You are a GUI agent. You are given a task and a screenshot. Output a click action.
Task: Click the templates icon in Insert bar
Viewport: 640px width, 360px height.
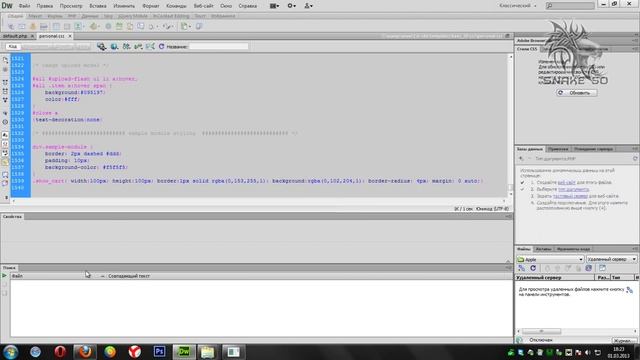coord(185,27)
